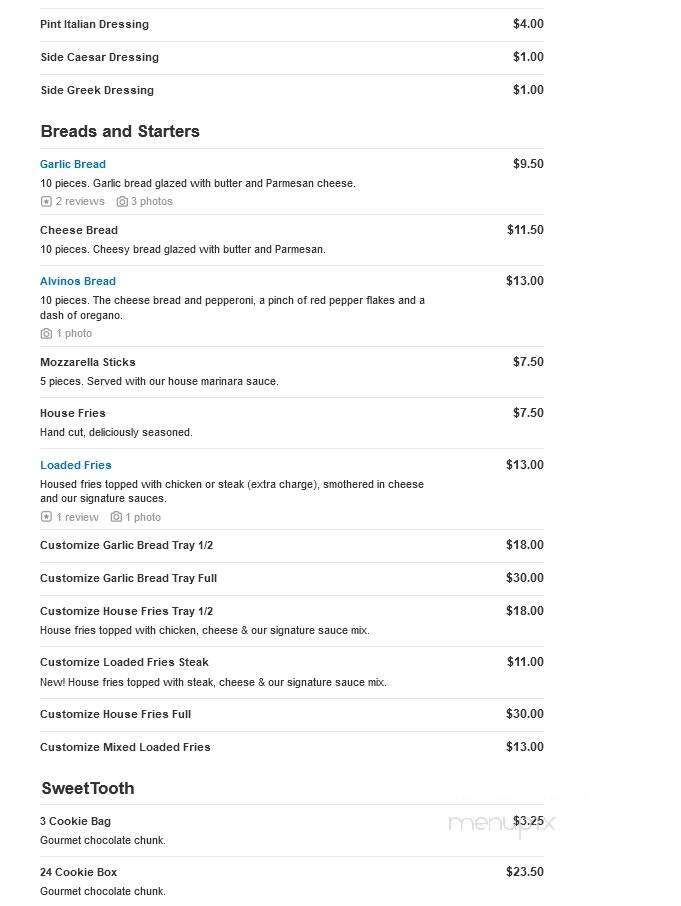Click the Loaded Fries review star icon
This screenshot has height=906, width=681.
pyautogui.click(x=46, y=517)
